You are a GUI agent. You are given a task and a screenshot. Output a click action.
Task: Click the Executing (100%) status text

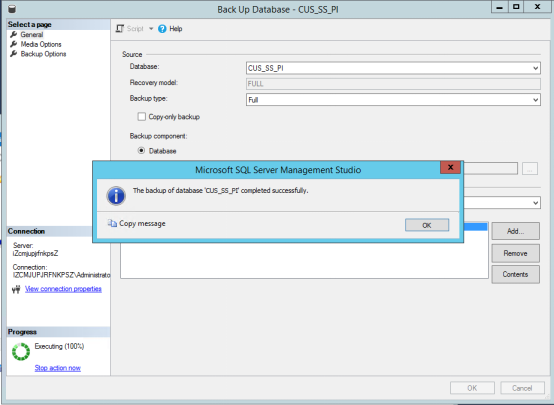click(x=59, y=346)
